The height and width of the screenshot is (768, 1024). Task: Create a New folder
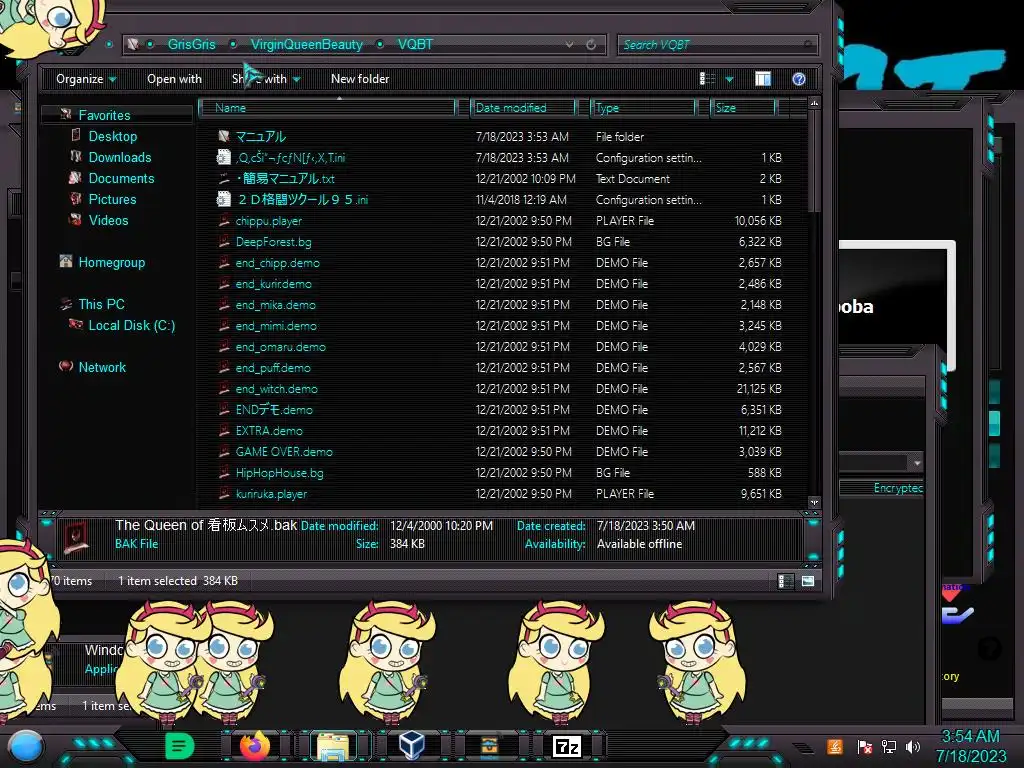(x=360, y=79)
